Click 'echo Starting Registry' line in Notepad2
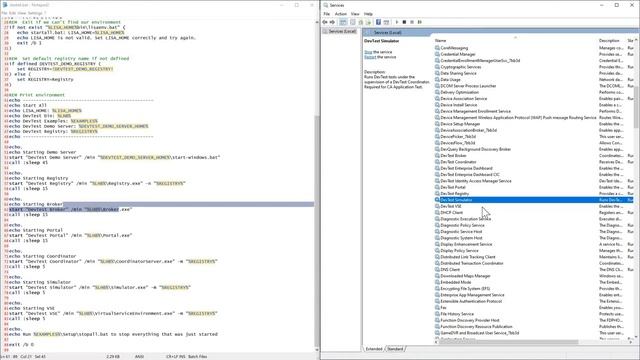Image resolution: width=640 pixels, height=360 pixels. coord(38,178)
